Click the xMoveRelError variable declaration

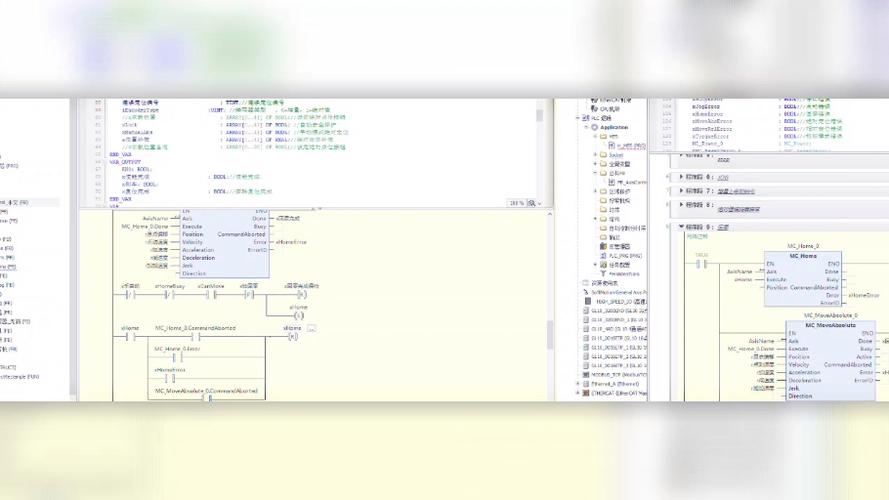click(712, 129)
